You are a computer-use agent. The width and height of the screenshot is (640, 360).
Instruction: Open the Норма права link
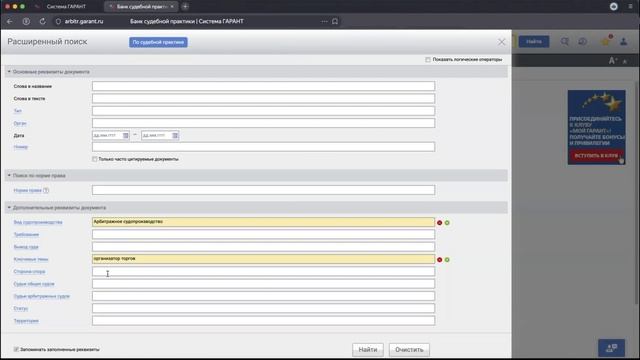[28, 190]
